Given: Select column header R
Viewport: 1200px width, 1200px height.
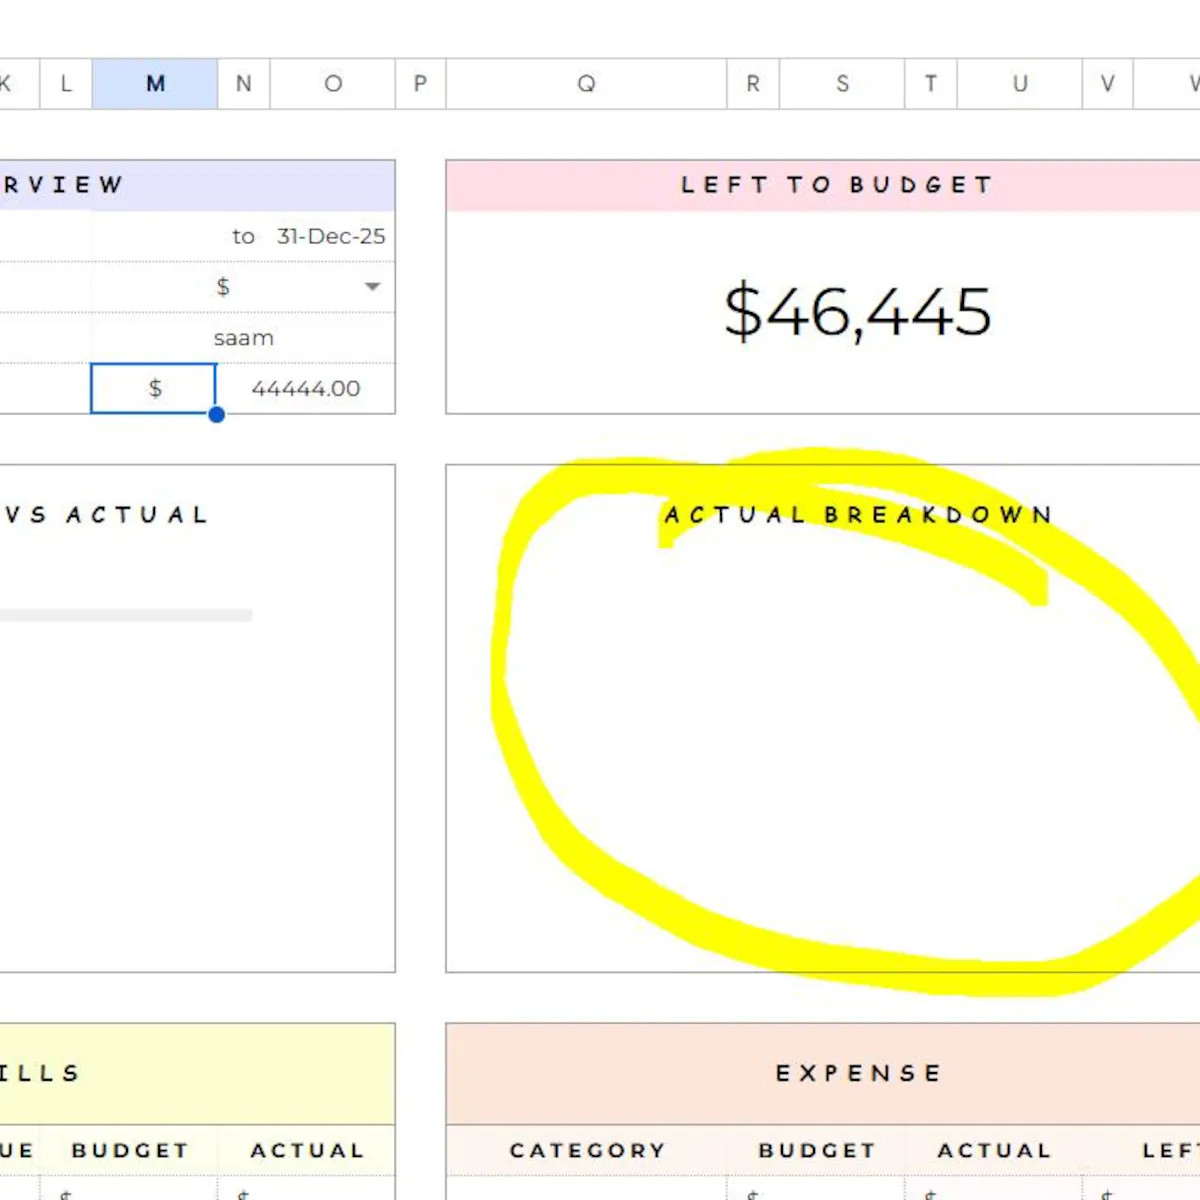Looking at the screenshot, I should coord(753,84).
